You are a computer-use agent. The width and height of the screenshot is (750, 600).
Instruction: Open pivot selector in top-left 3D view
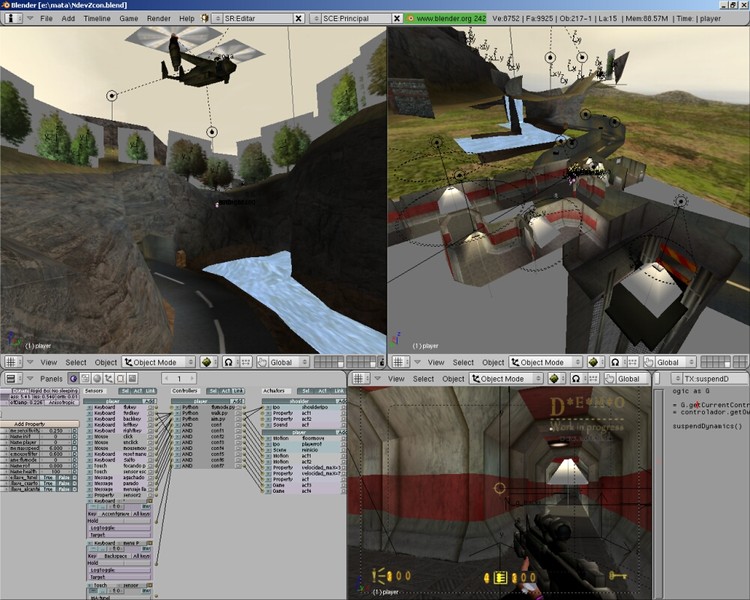point(229,362)
